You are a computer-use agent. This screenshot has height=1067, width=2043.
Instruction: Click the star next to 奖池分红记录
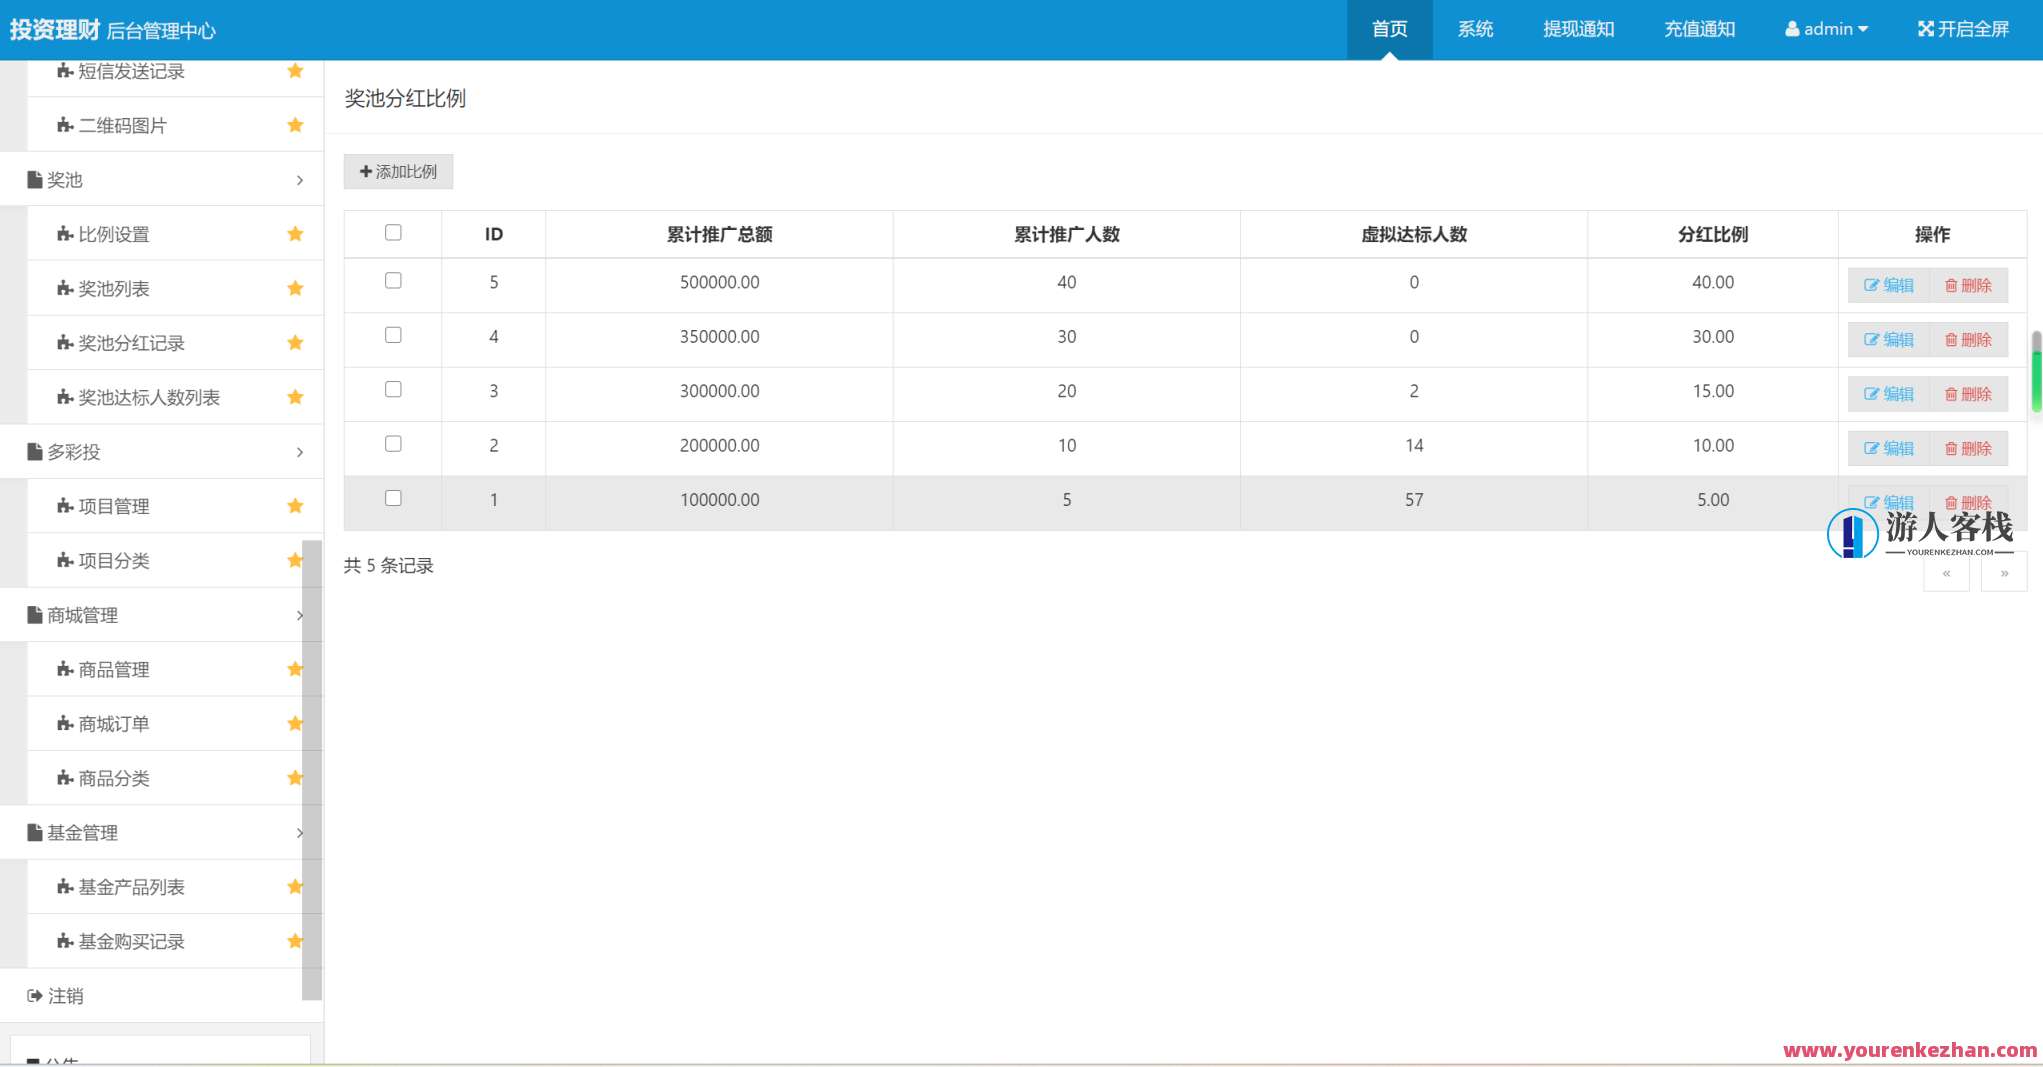click(295, 343)
